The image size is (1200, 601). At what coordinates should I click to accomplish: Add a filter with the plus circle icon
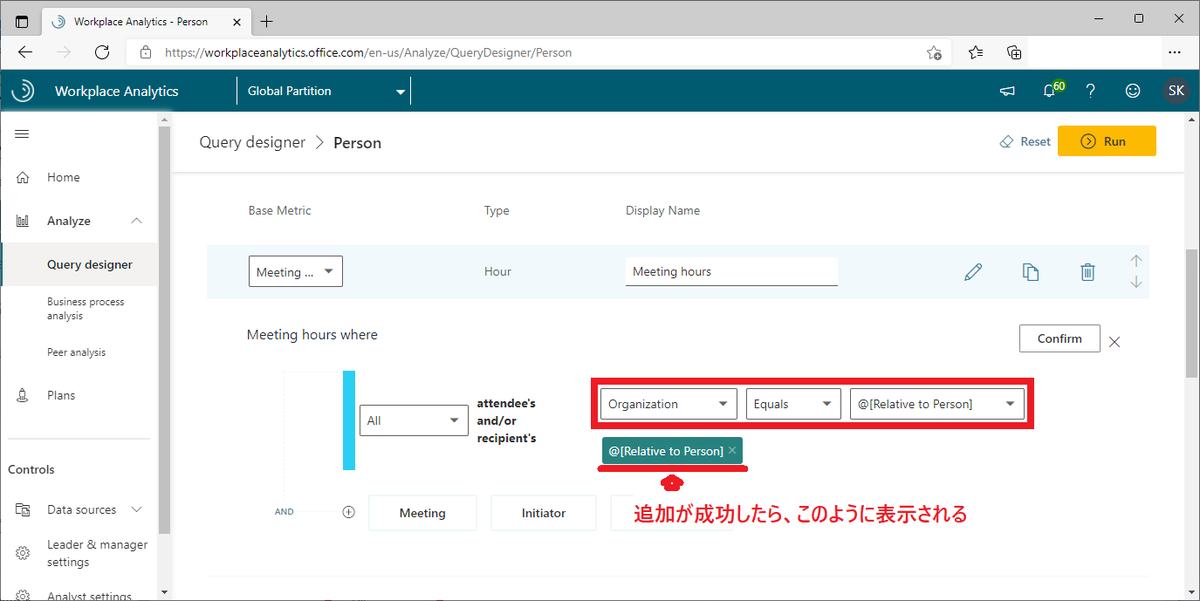(x=349, y=512)
